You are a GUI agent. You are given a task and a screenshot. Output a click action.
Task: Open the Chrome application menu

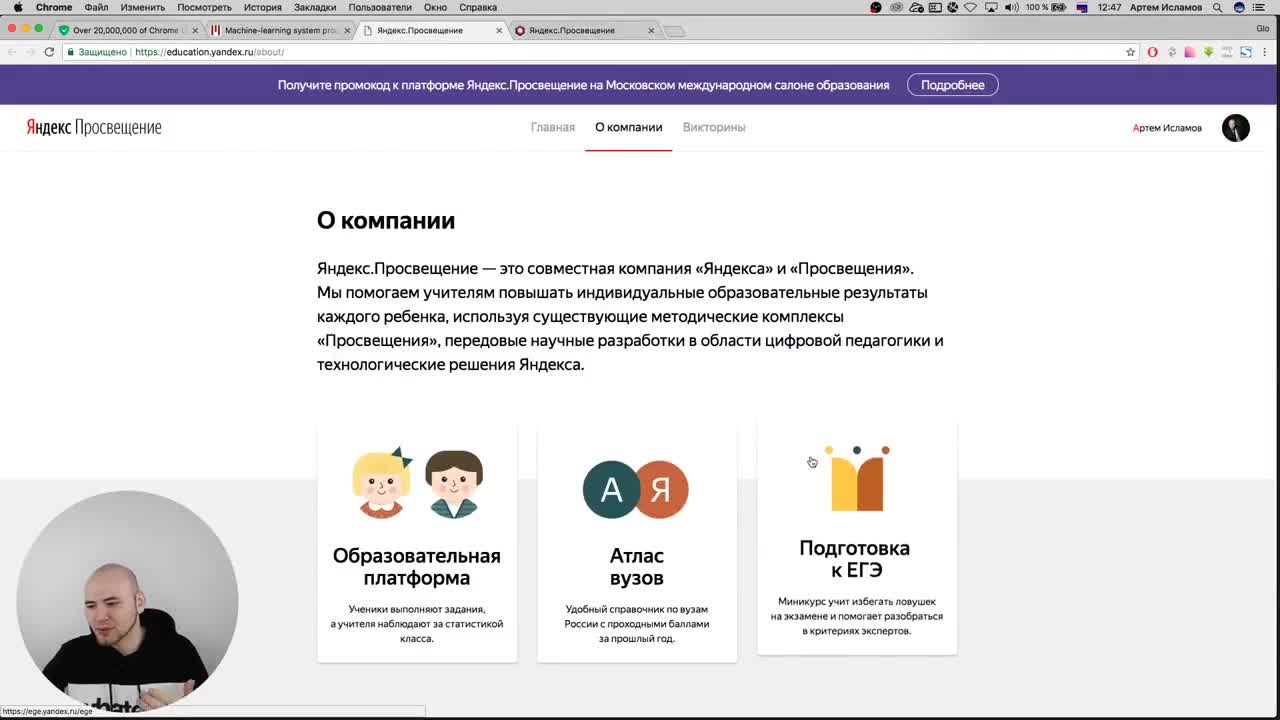click(54, 7)
